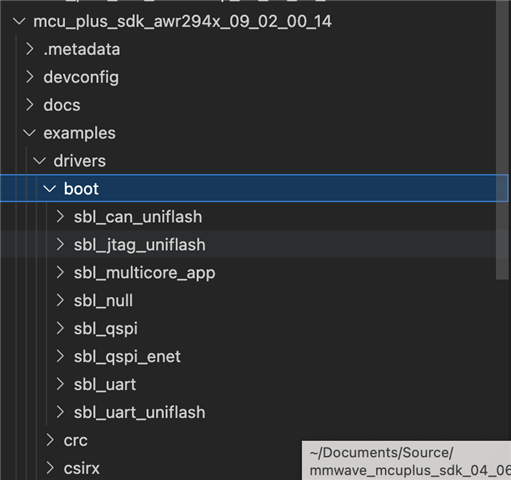Collapse the drivers folder chevron
The width and height of the screenshot is (511, 480).
click(39, 161)
